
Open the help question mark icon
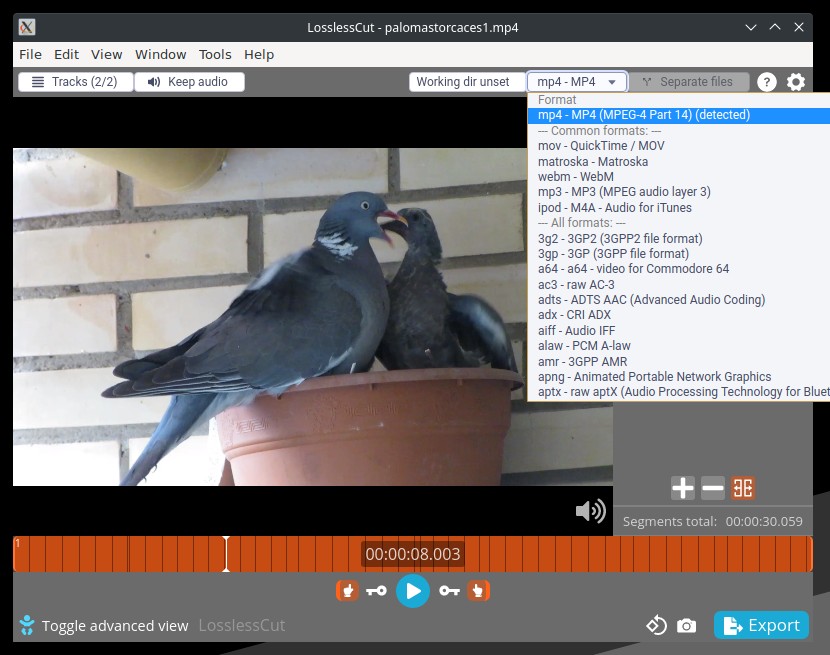click(766, 82)
